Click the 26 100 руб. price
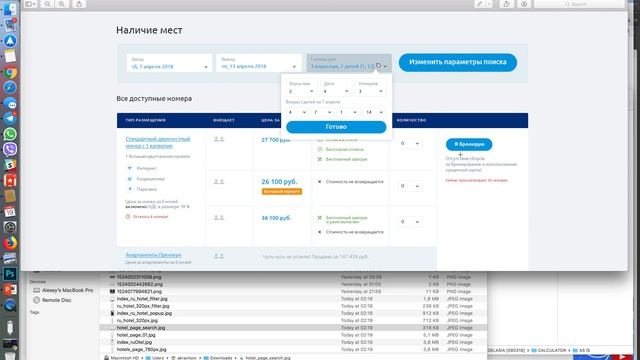 pos(279,182)
